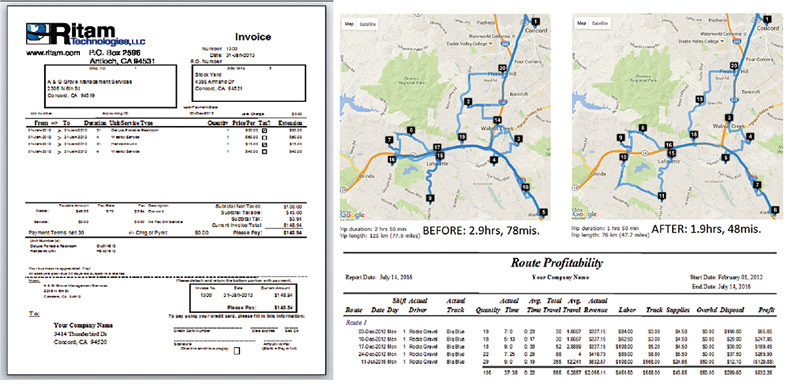Screen dimensions: 800x389
Task: Click stop marker 10 on the AFTER map
Action: 623,158
